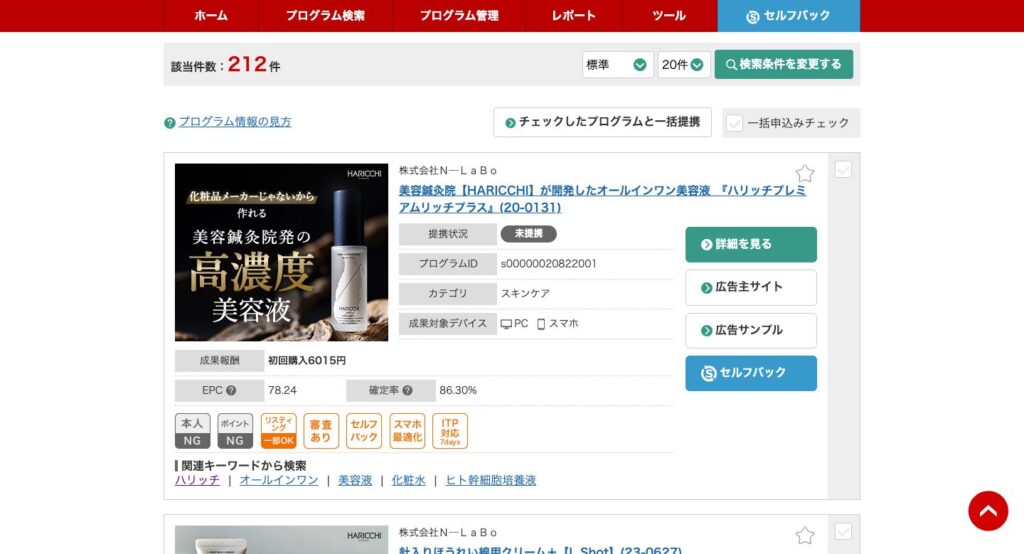Click the 広告主サイト button

[751, 287]
